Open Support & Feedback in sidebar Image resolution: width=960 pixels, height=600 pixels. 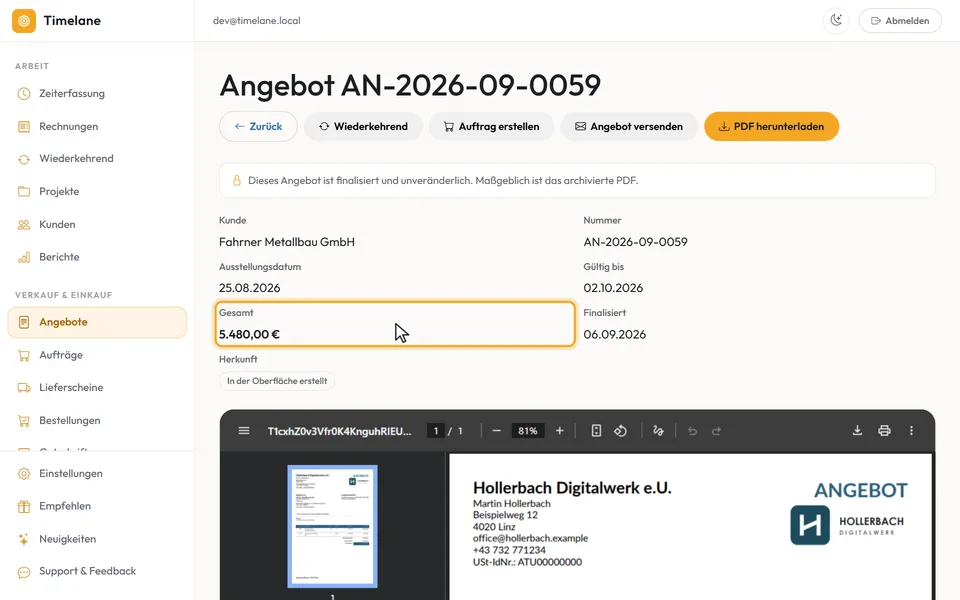[97, 571]
